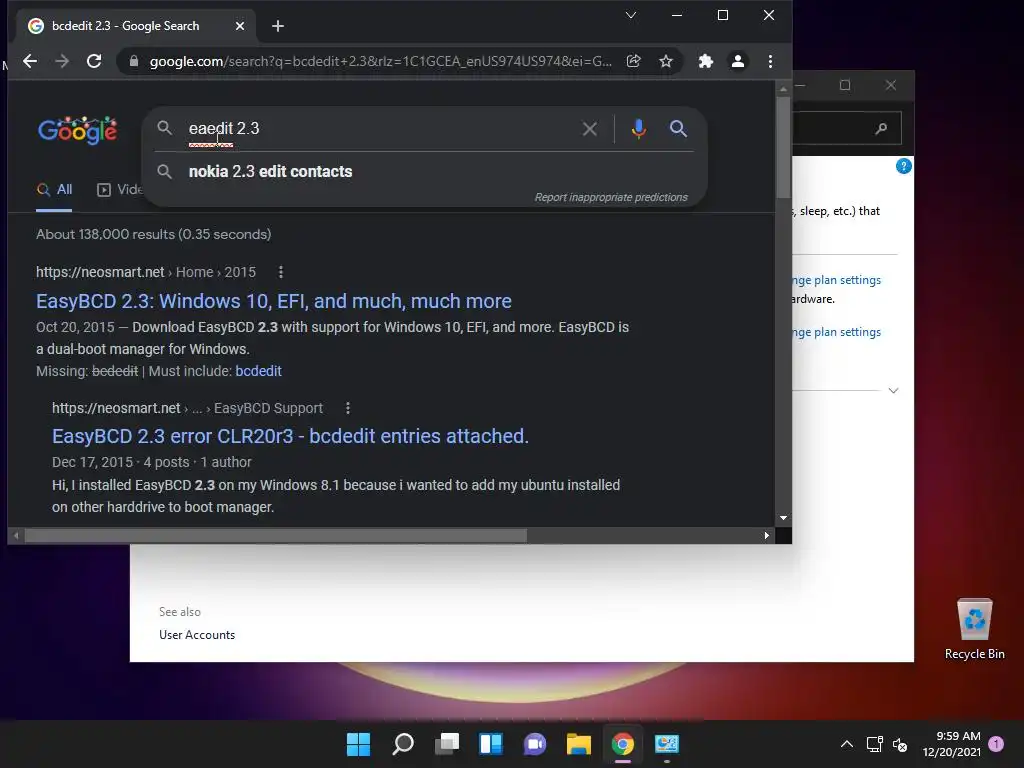Open EasyBCD 2.3 error CLR20r3 result
The height and width of the screenshot is (768, 1024).
(290, 436)
